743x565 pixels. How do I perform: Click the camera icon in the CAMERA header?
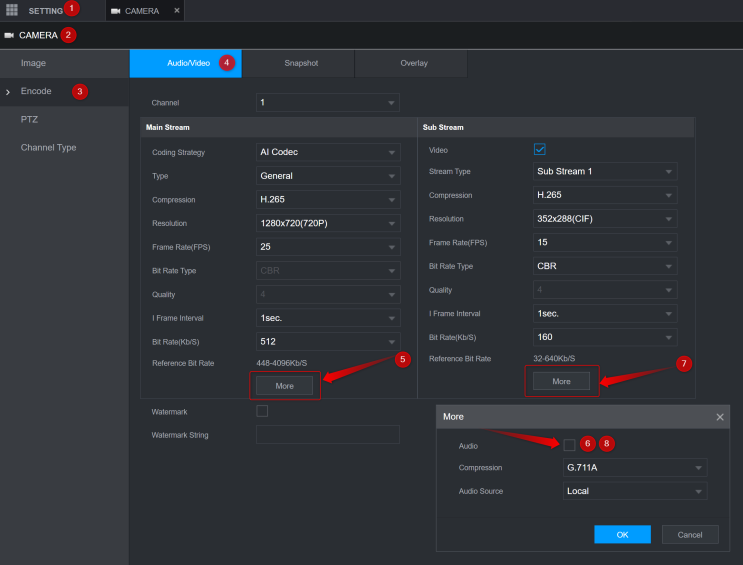click(9, 35)
